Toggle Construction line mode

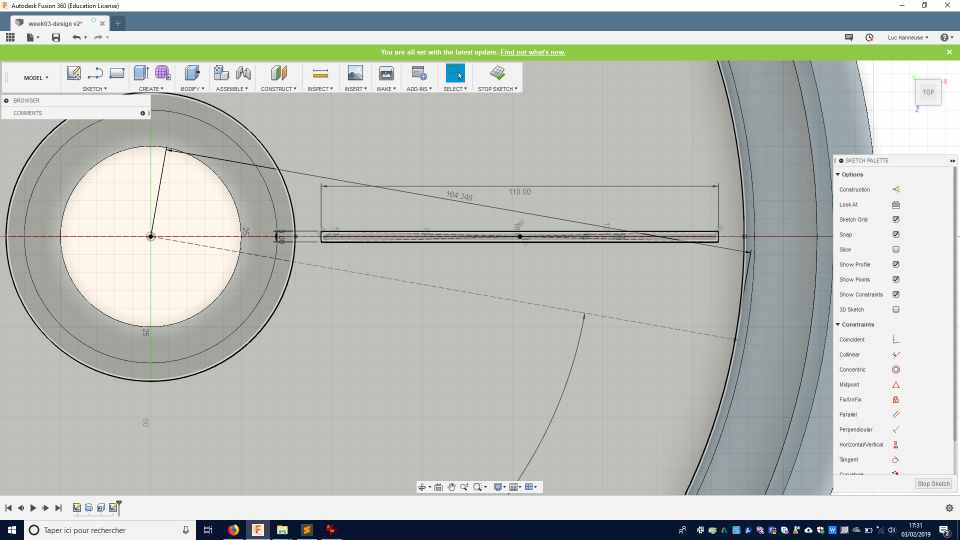[x=896, y=189]
